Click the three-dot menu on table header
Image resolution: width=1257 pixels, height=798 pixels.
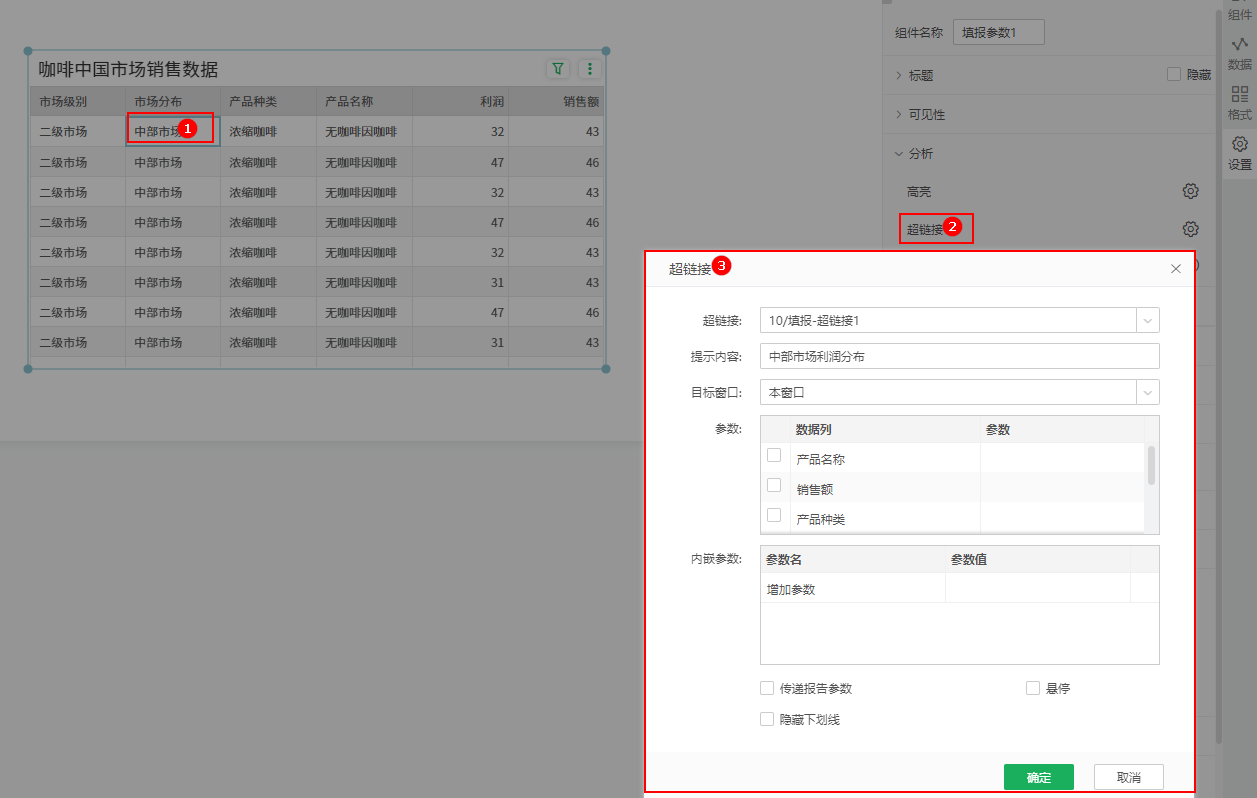pos(589,68)
